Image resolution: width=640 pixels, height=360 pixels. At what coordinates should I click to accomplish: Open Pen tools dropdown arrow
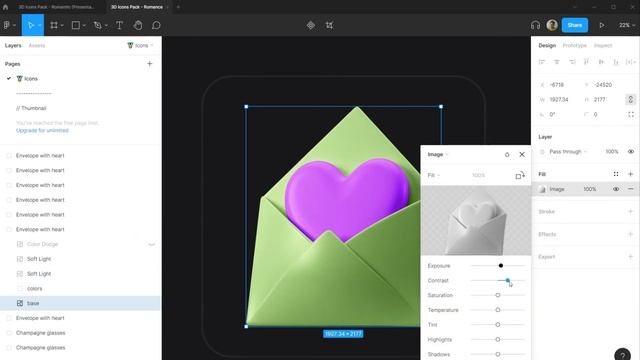[106, 25]
